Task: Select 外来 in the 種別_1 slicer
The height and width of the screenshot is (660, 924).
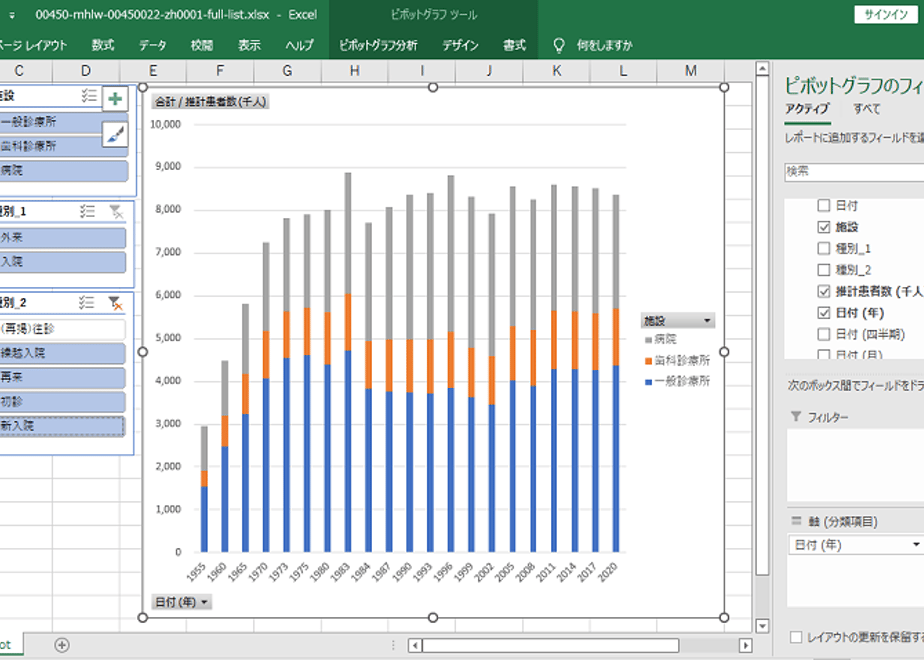Action: 62,237
